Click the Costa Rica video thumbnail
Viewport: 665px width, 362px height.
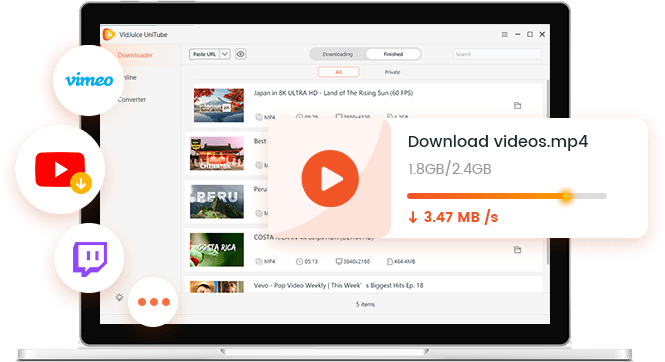click(x=217, y=250)
